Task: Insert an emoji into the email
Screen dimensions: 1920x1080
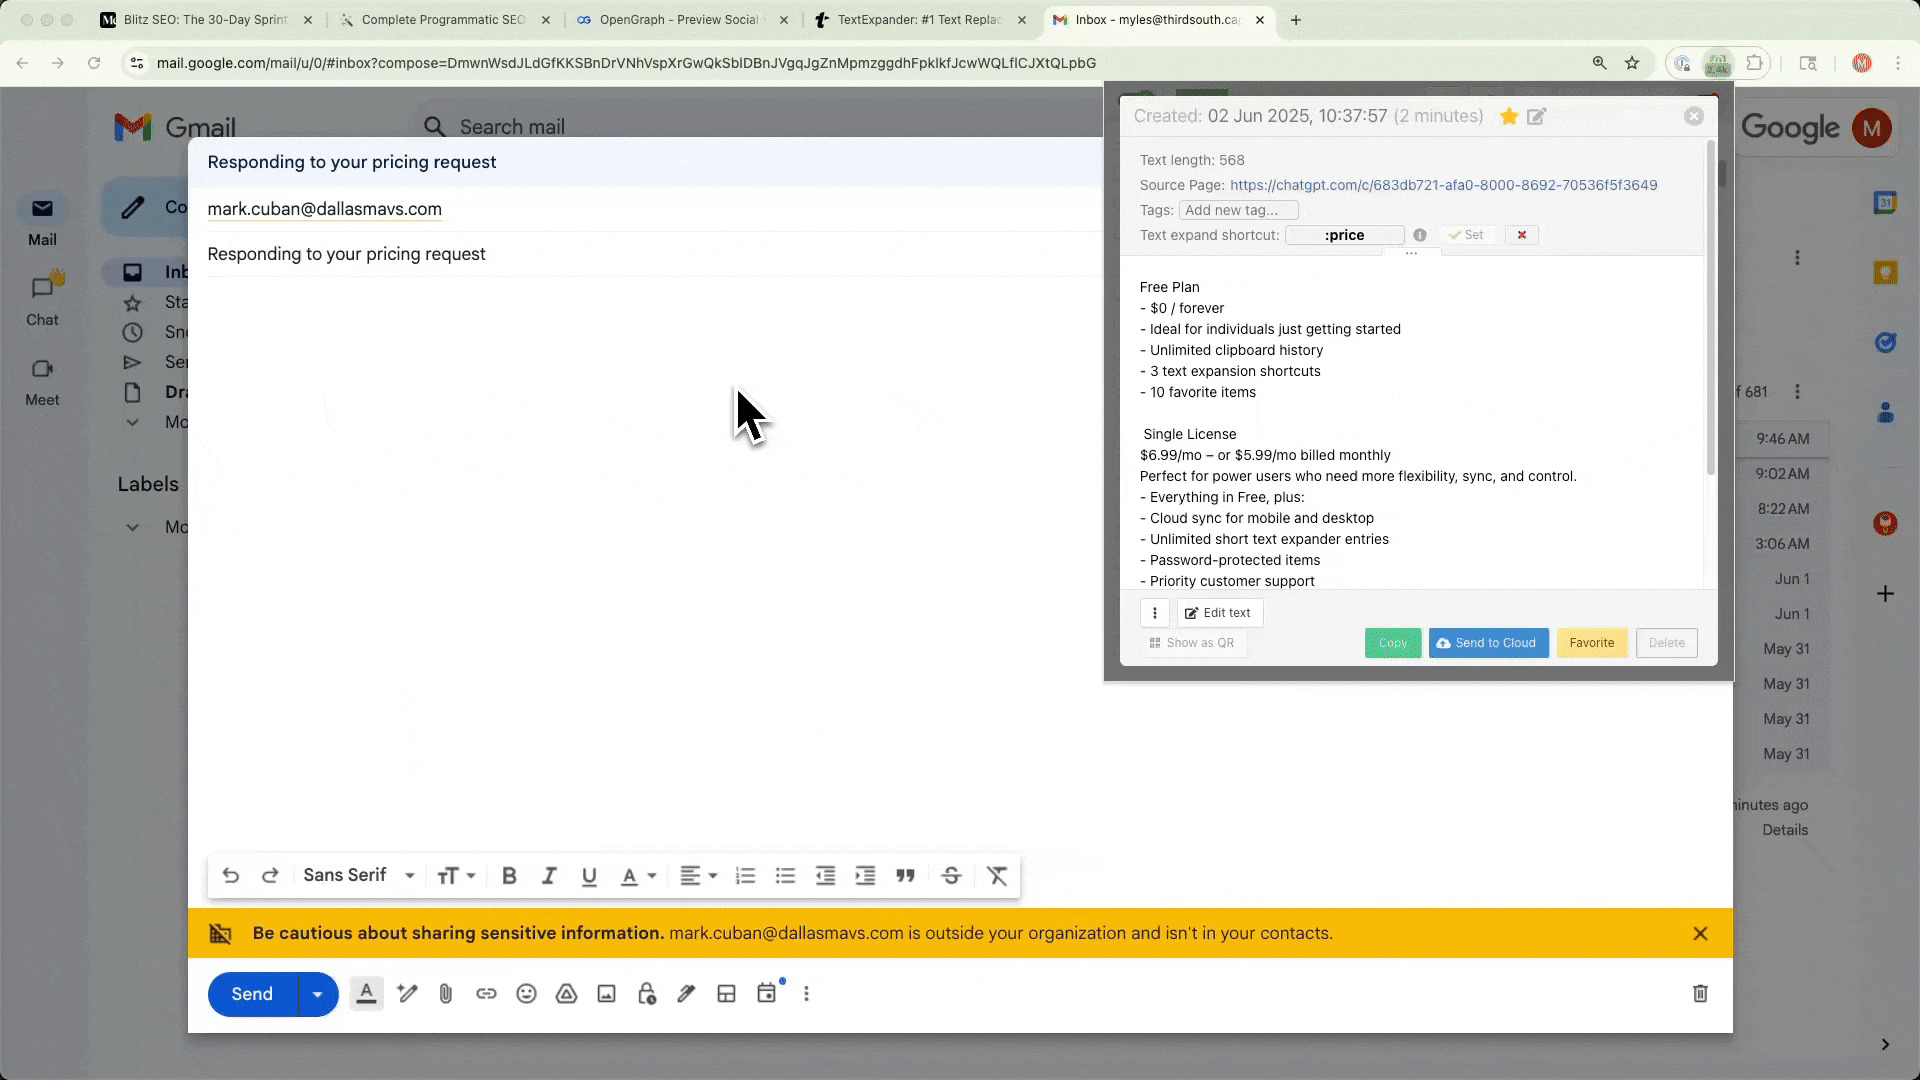Action: [526, 993]
